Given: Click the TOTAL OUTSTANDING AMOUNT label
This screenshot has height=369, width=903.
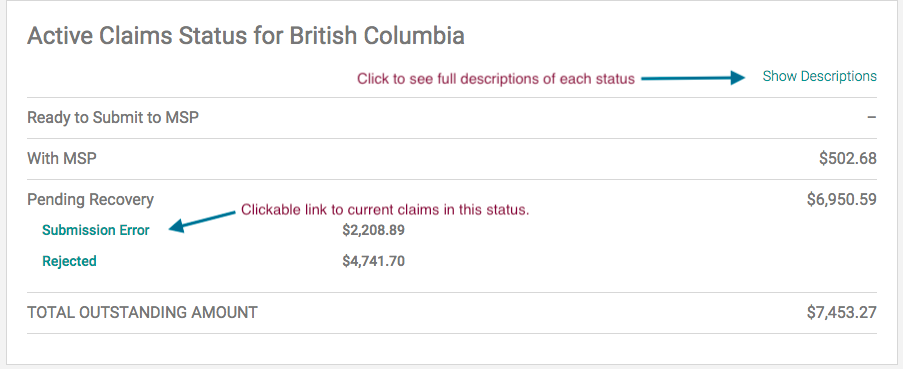Looking at the screenshot, I should [x=142, y=313].
